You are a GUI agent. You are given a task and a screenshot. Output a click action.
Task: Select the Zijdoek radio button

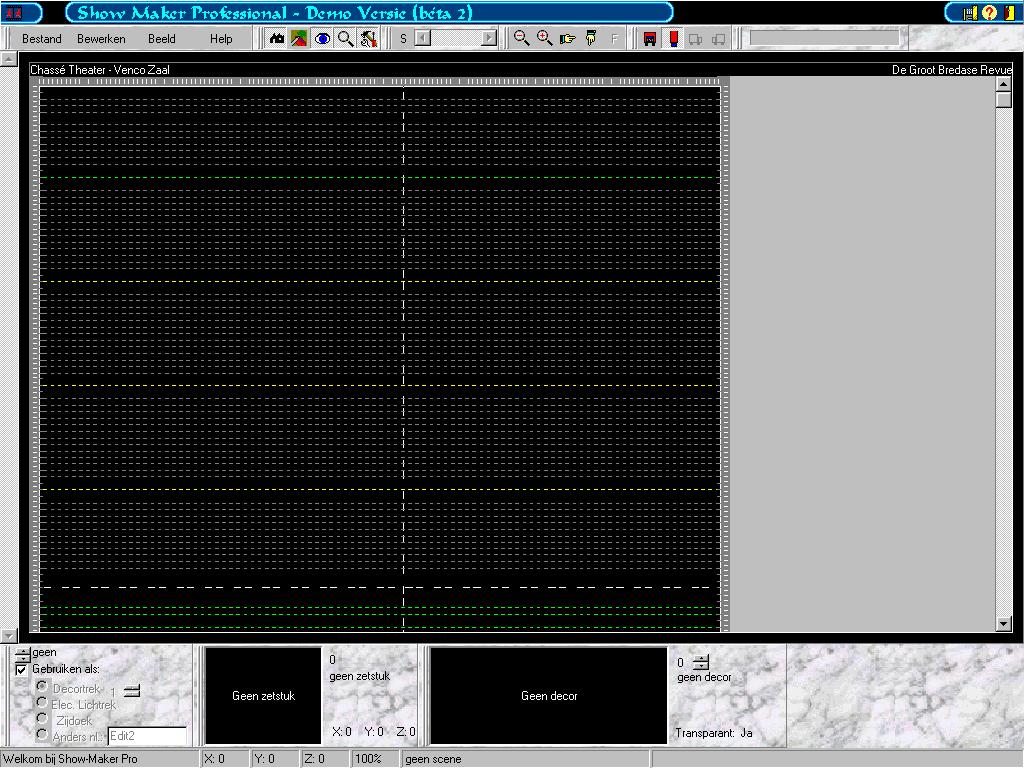point(42,718)
